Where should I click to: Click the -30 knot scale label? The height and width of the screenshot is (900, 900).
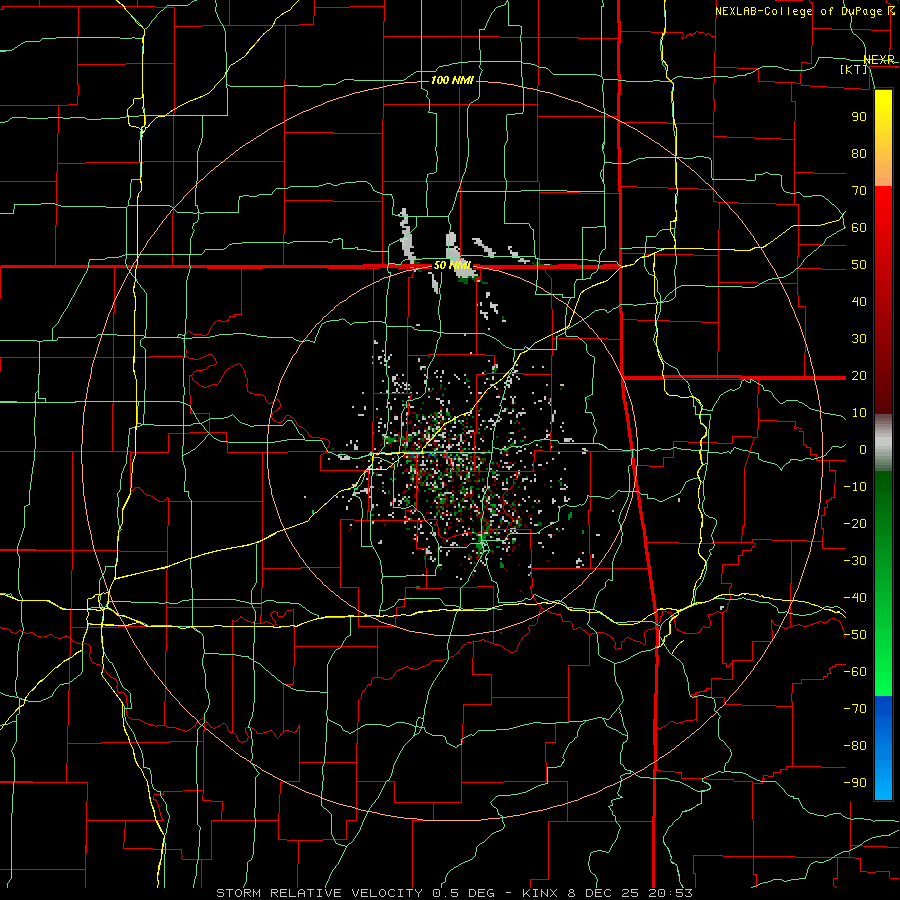click(855, 561)
